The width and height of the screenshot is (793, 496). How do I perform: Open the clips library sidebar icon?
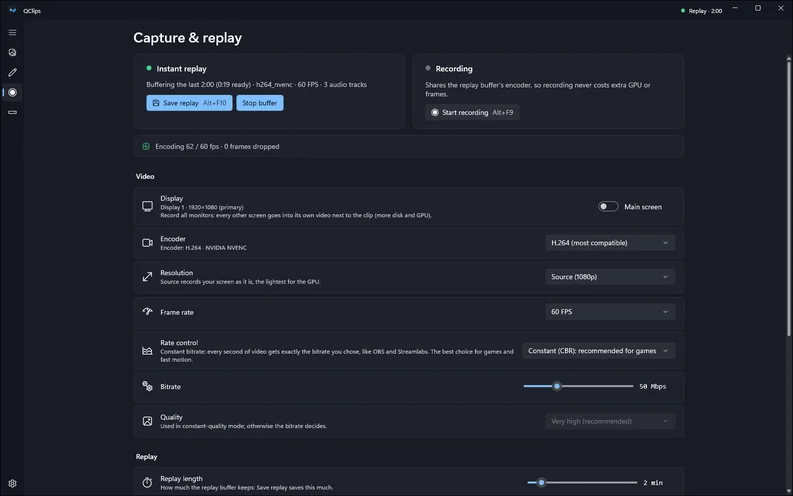(13, 53)
